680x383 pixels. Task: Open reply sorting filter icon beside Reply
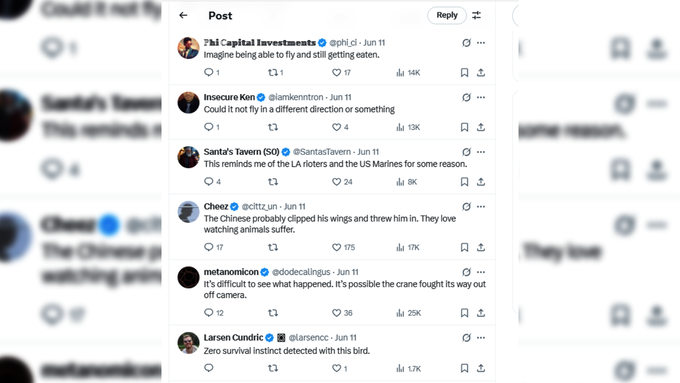(476, 15)
